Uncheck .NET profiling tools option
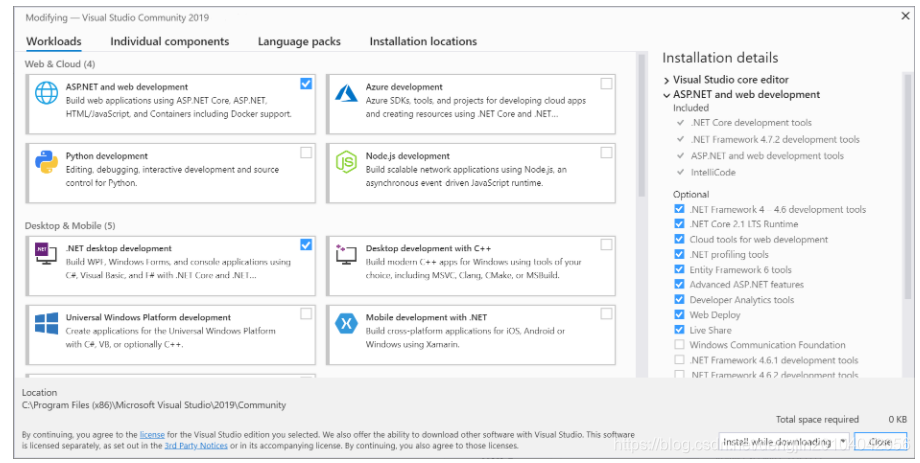The width and height of the screenshot is (920, 463). (679, 254)
